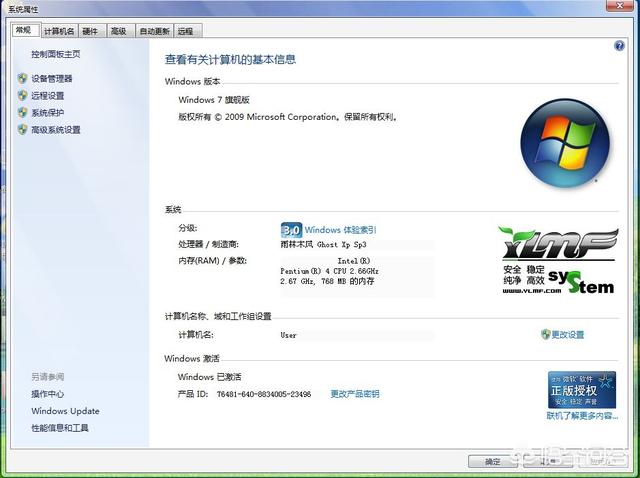640x478 pixels.
Task: Select the 自动更新 tab
Action: (154, 31)
